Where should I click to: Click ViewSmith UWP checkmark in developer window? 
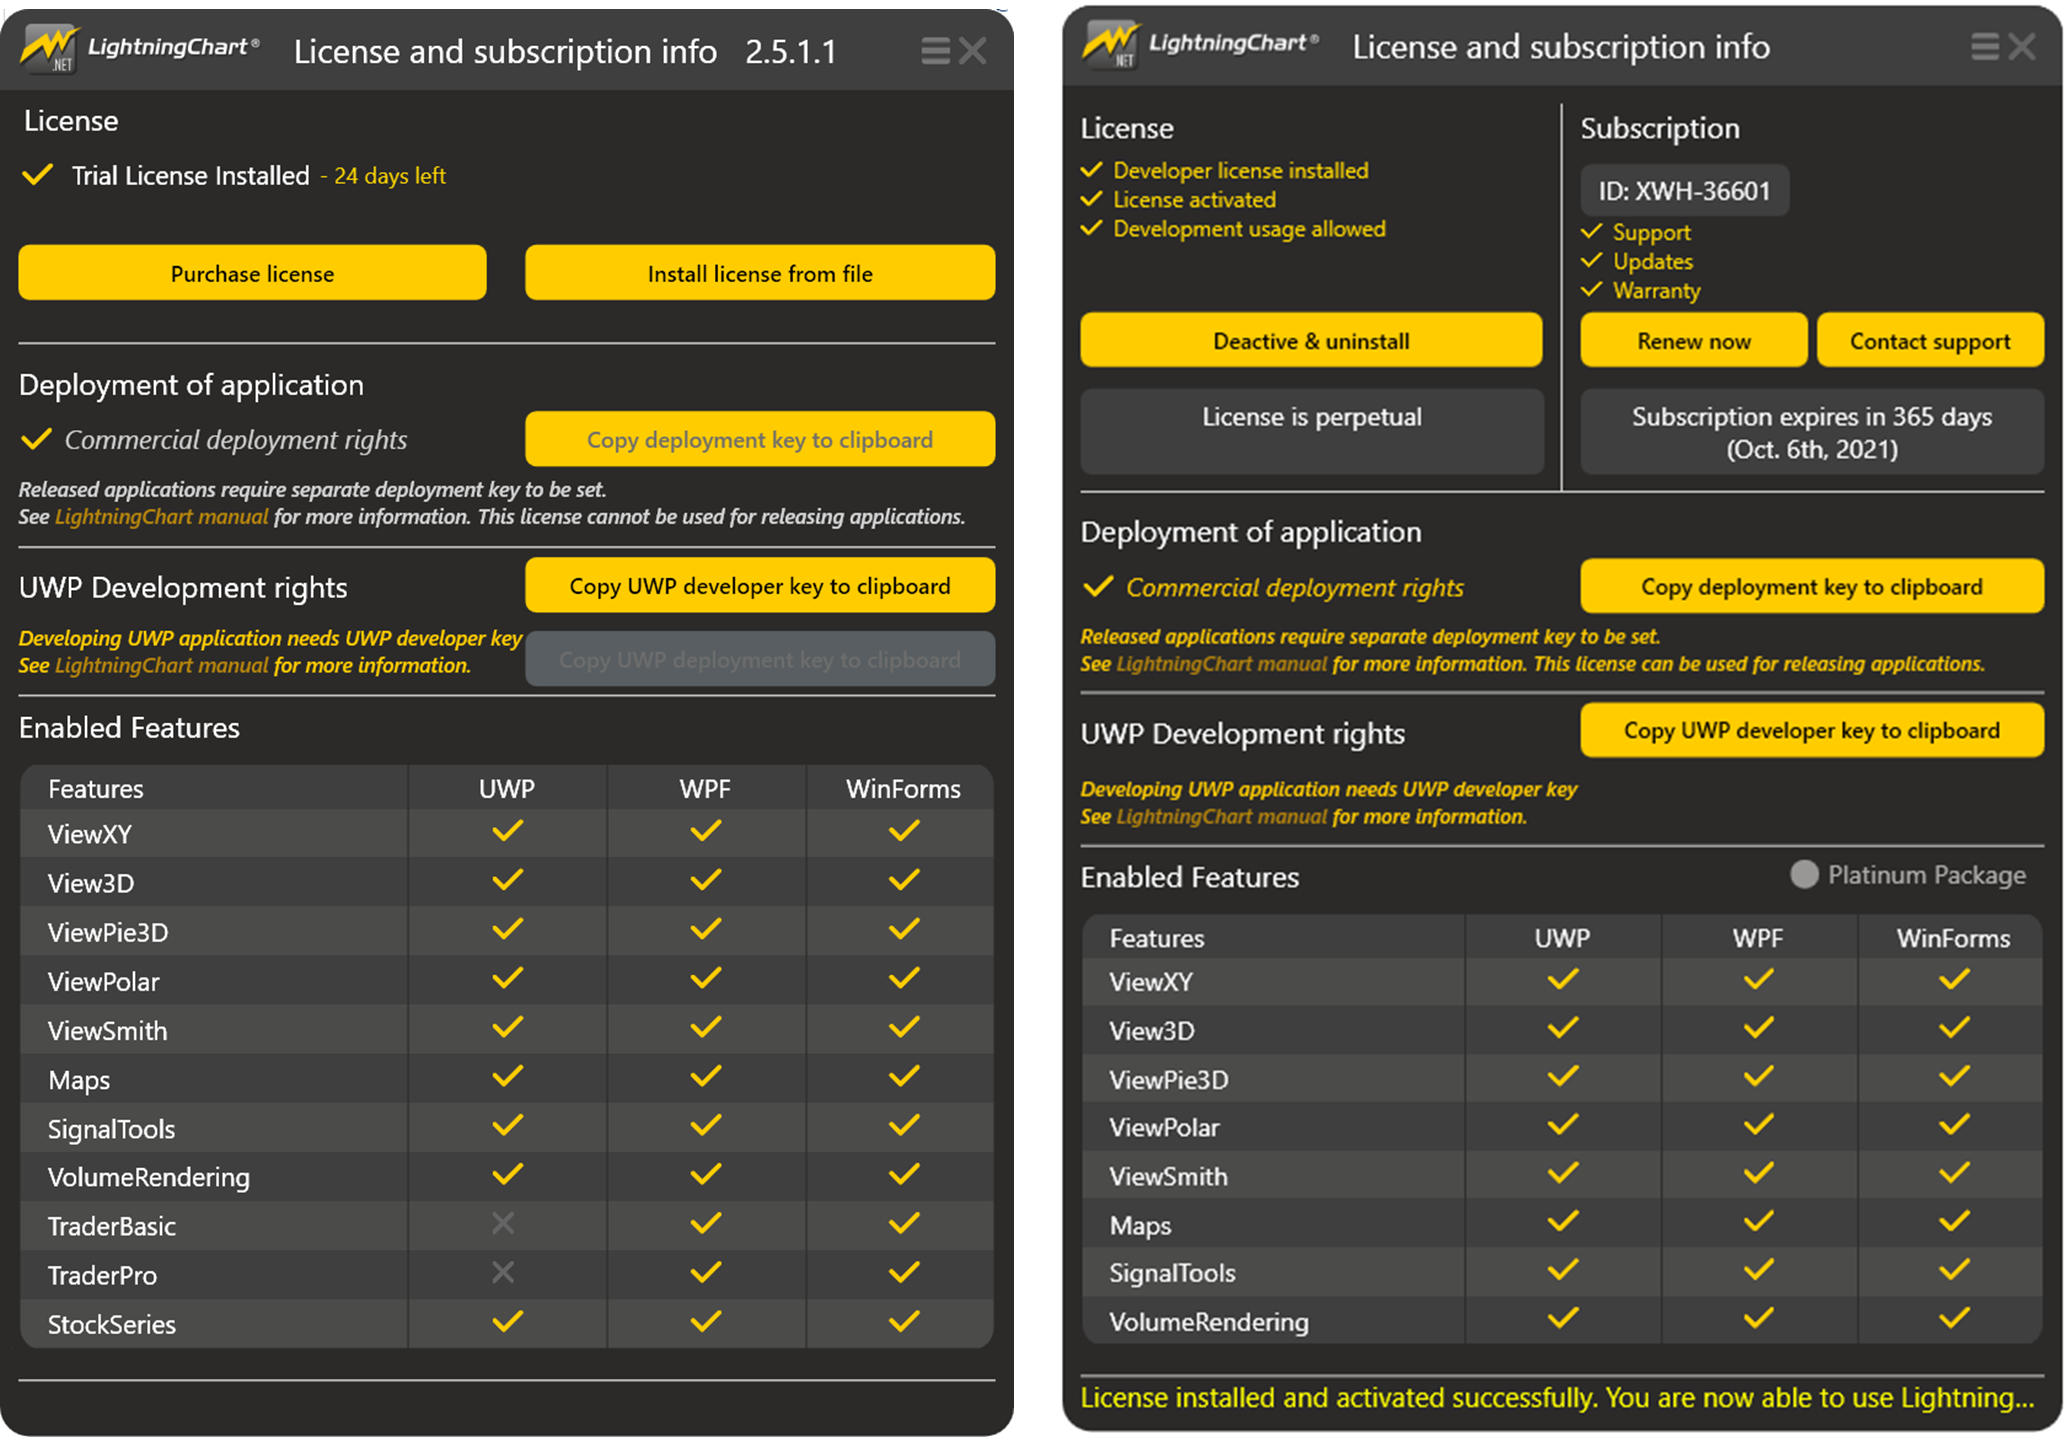(1562, 1173)
